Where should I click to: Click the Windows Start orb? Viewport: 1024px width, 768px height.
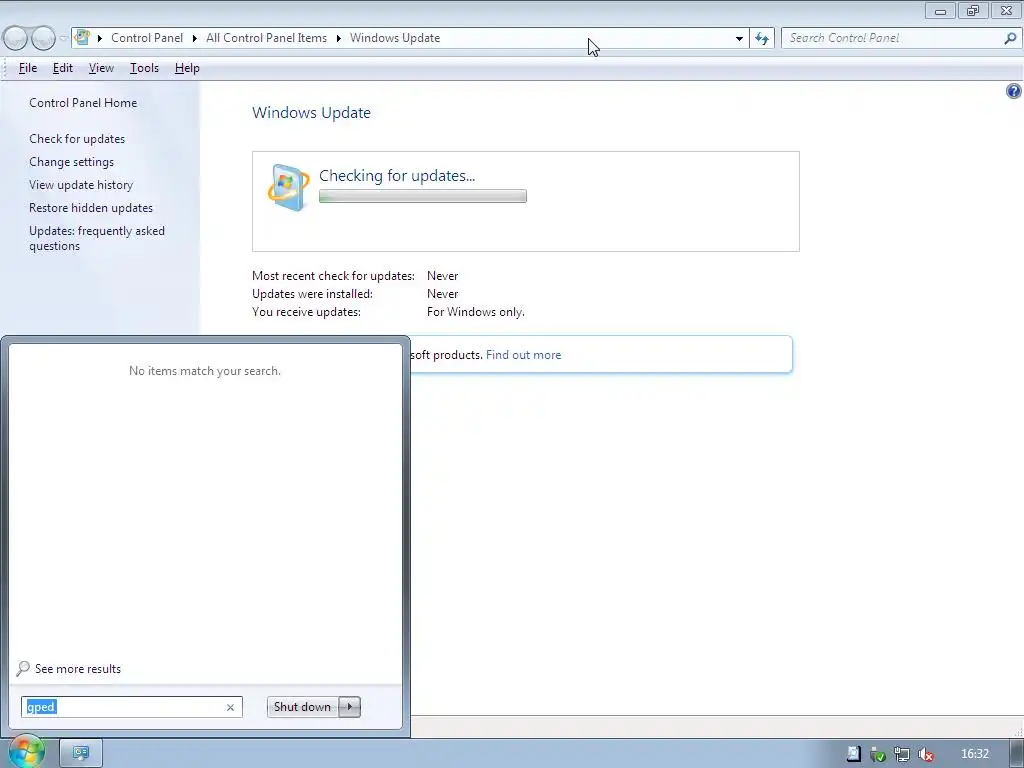27,751
